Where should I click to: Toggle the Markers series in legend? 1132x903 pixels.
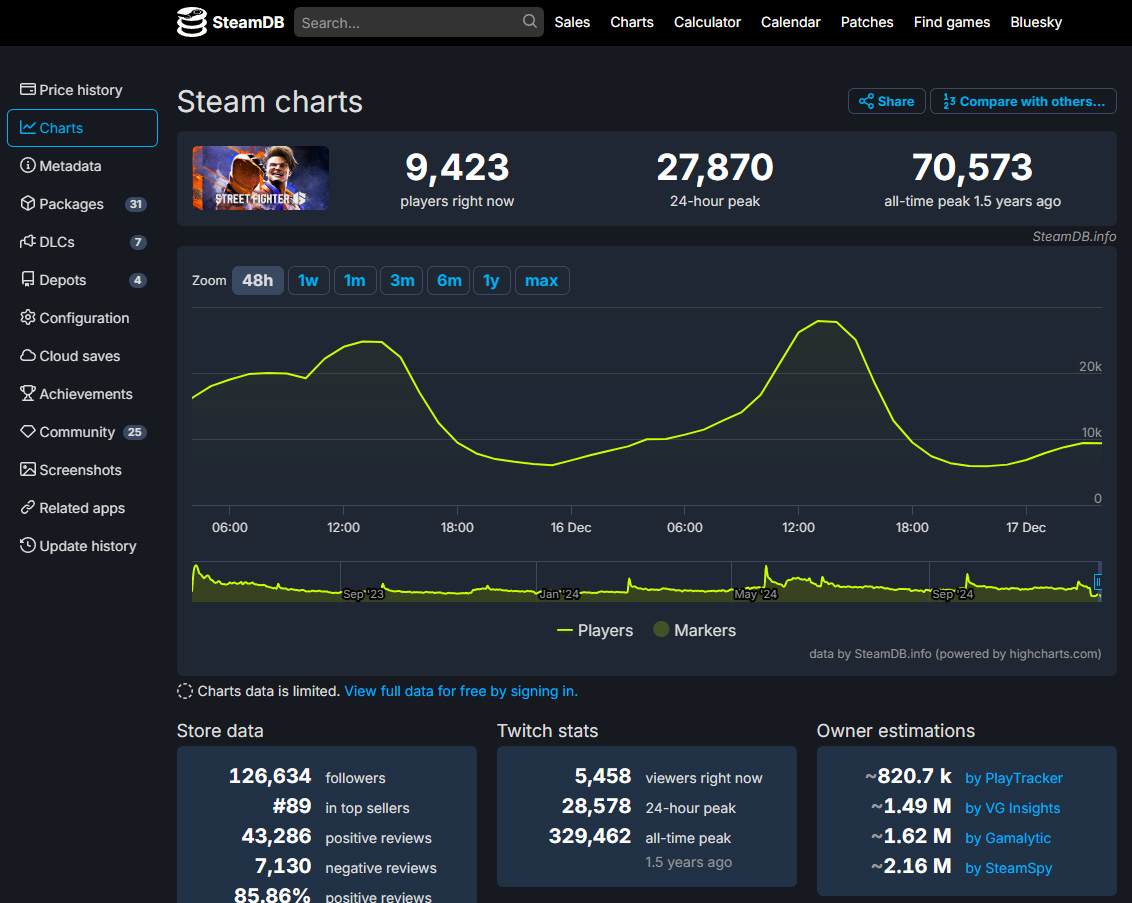click(695, 630)
